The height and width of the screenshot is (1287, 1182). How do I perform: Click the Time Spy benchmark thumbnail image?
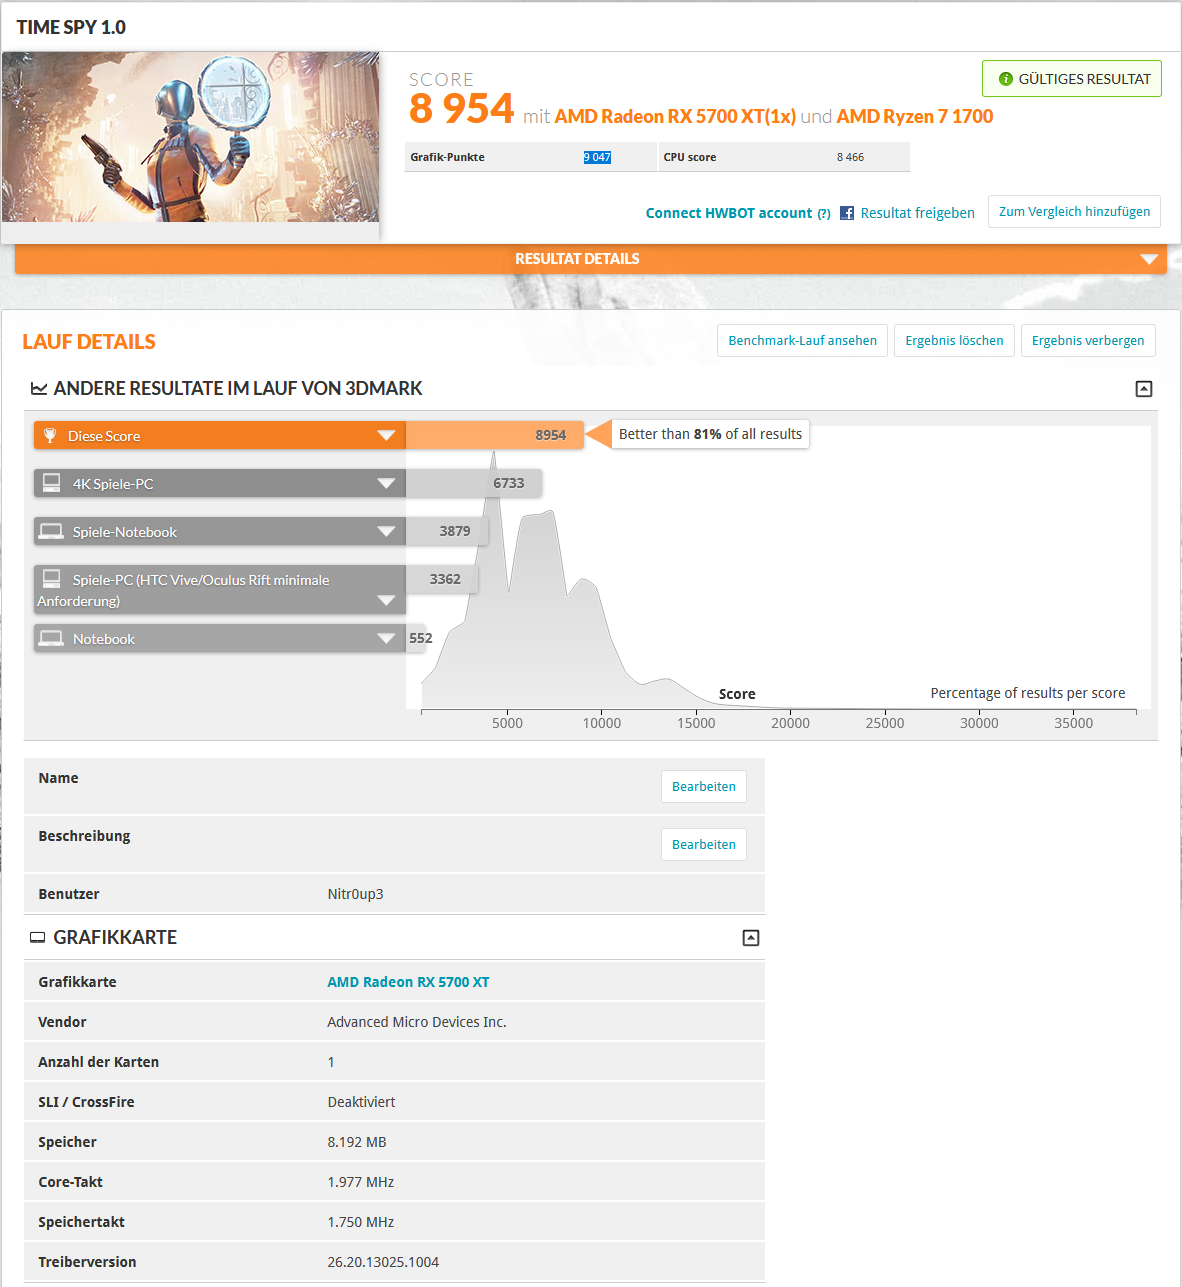190,137
